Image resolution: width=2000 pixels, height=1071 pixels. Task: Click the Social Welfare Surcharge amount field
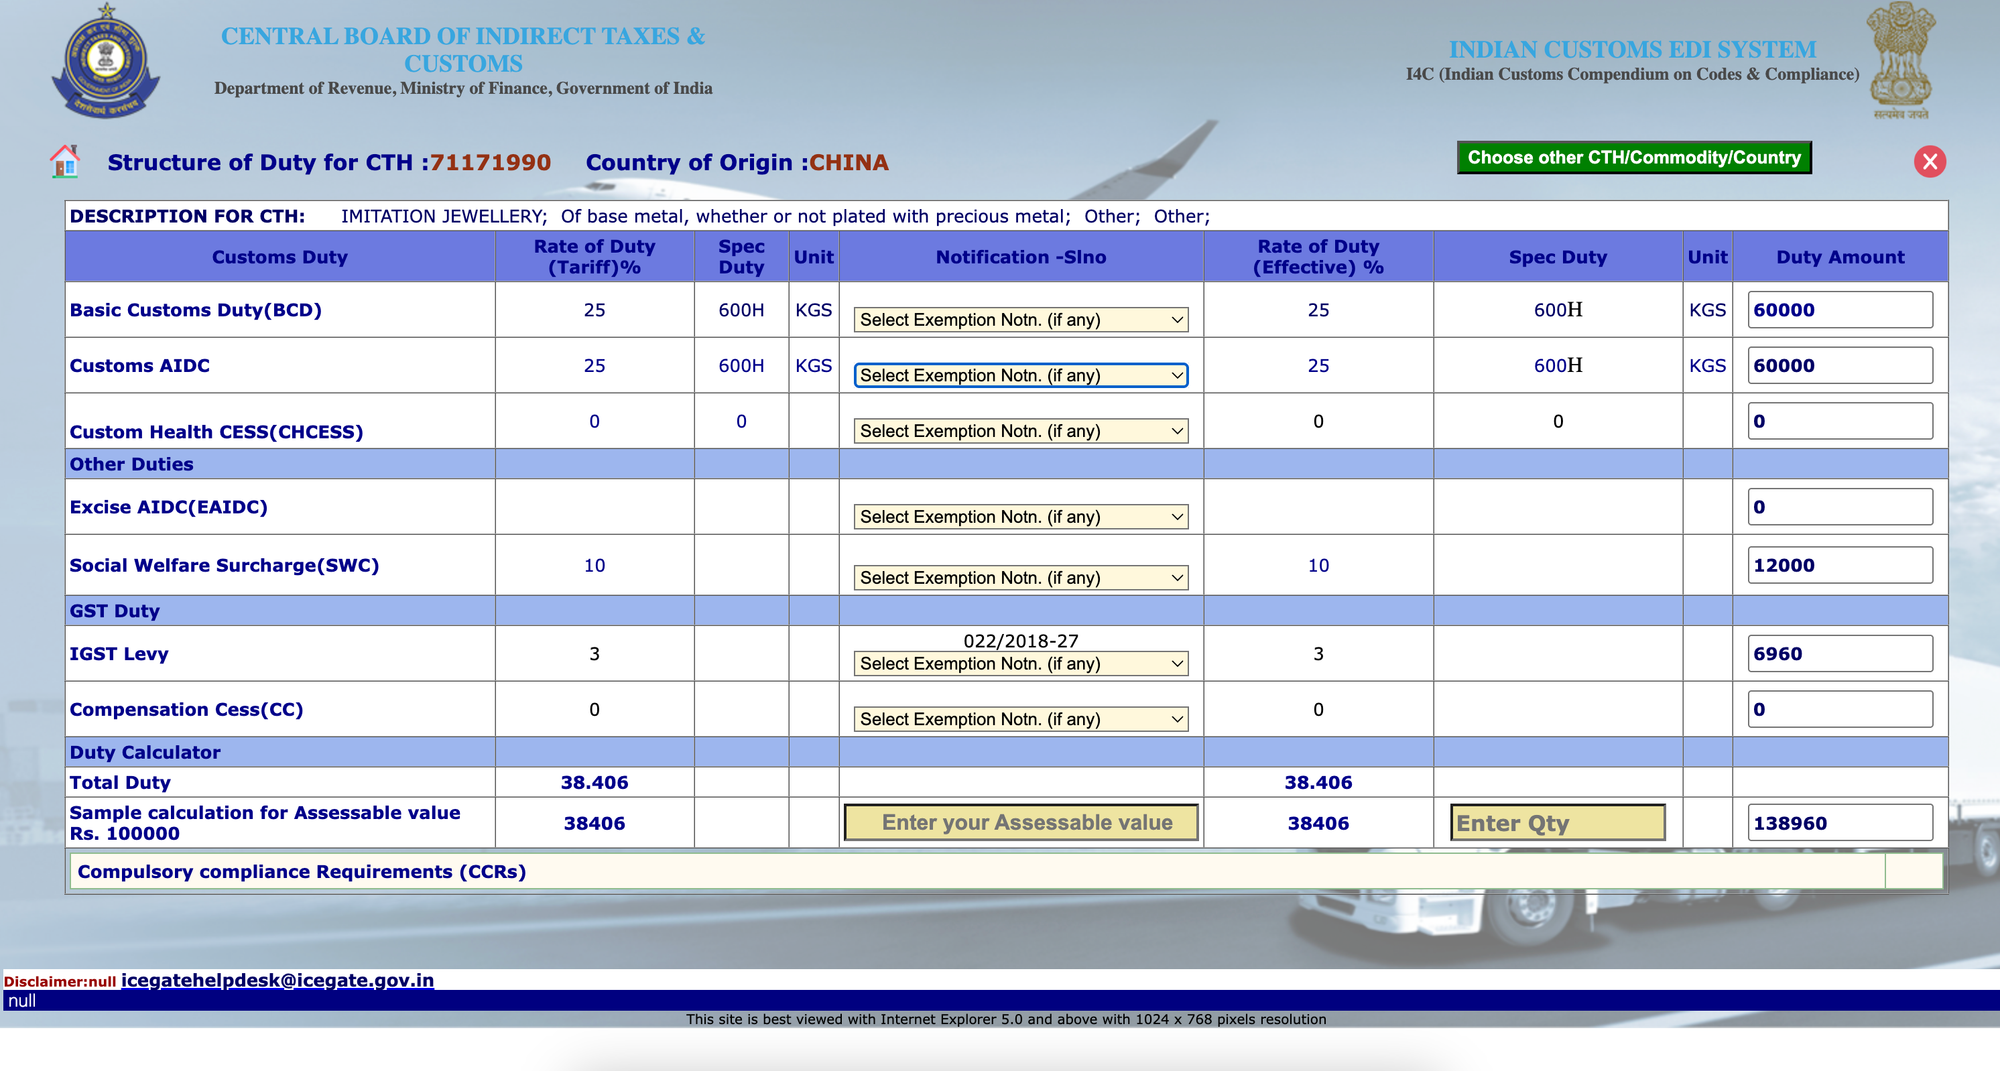1839,565
